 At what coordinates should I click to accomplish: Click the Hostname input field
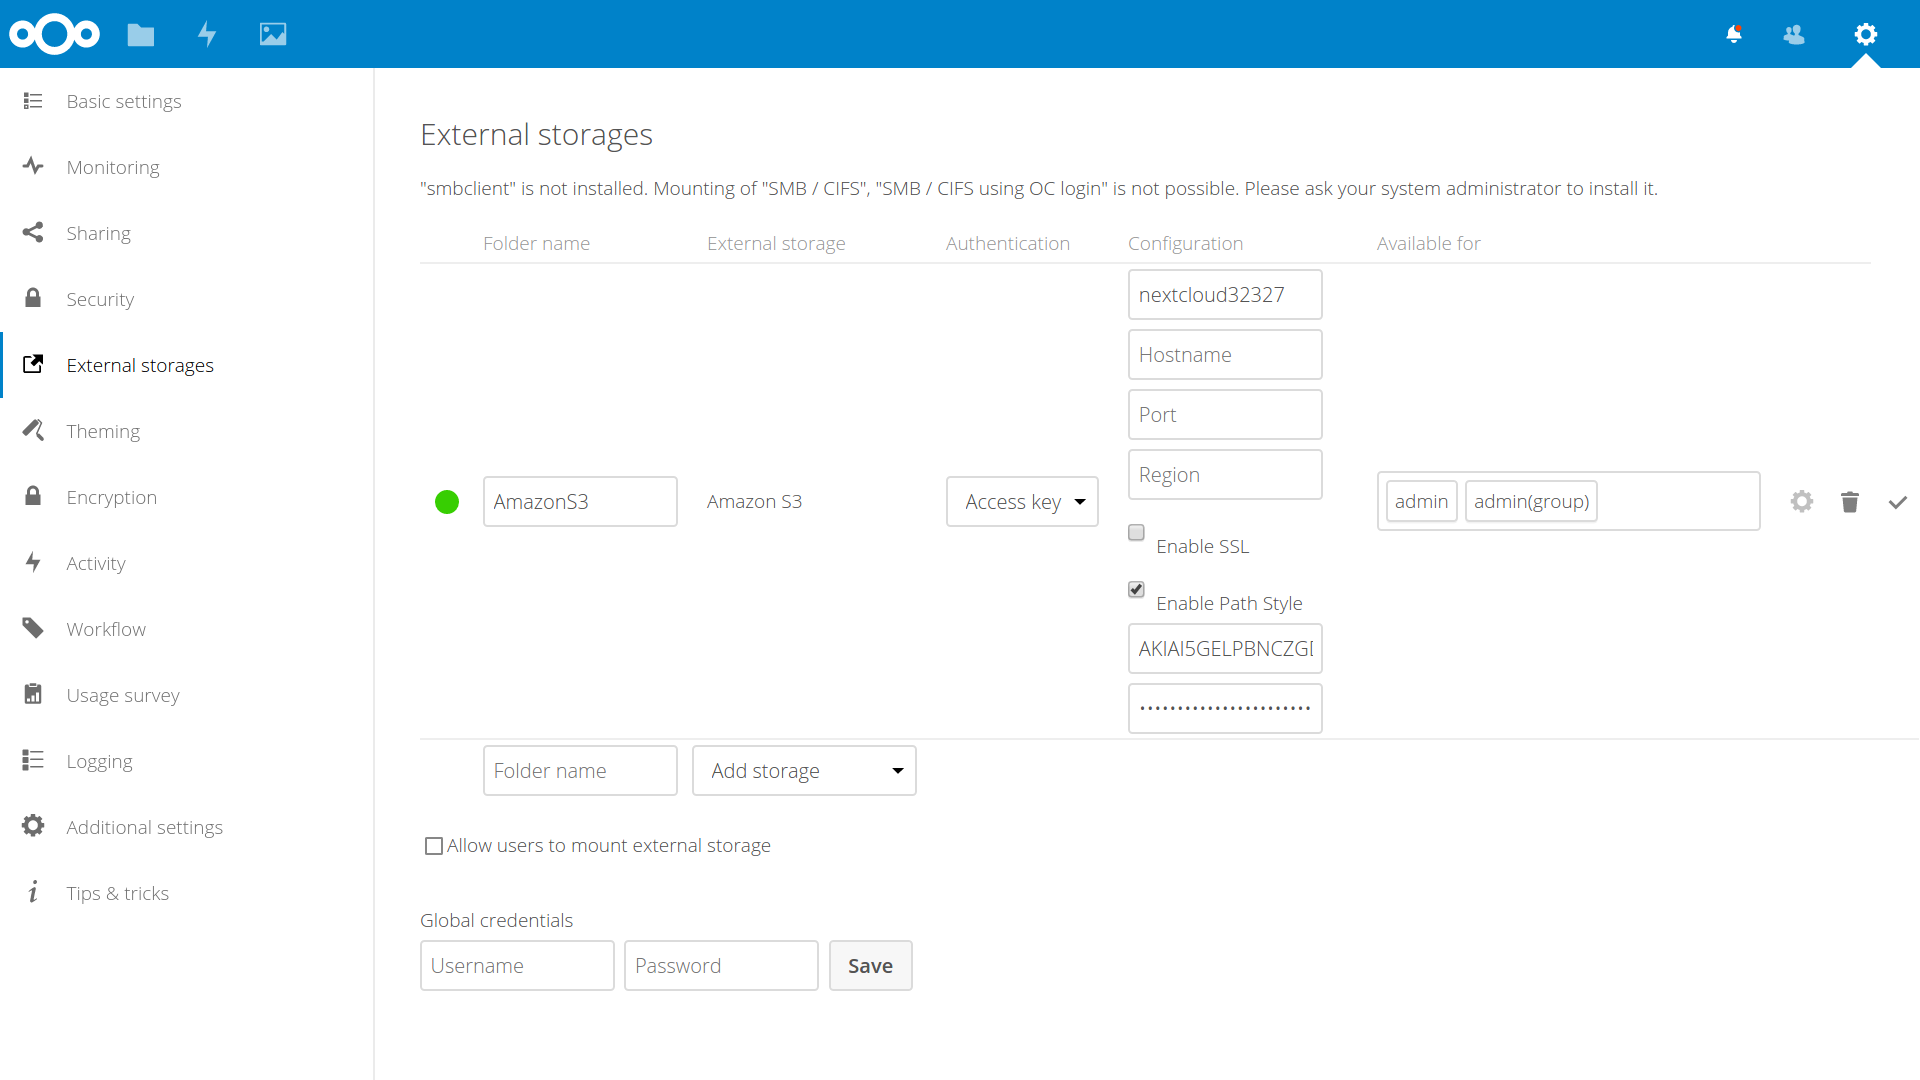point(1225,355)
